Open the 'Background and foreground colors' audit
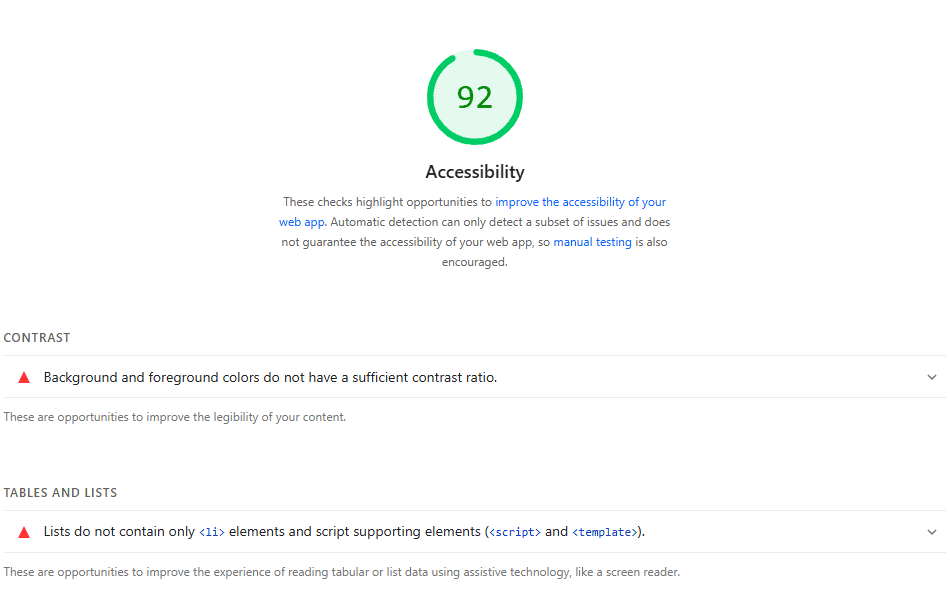 pyautogui.click(x=270, y=377)
